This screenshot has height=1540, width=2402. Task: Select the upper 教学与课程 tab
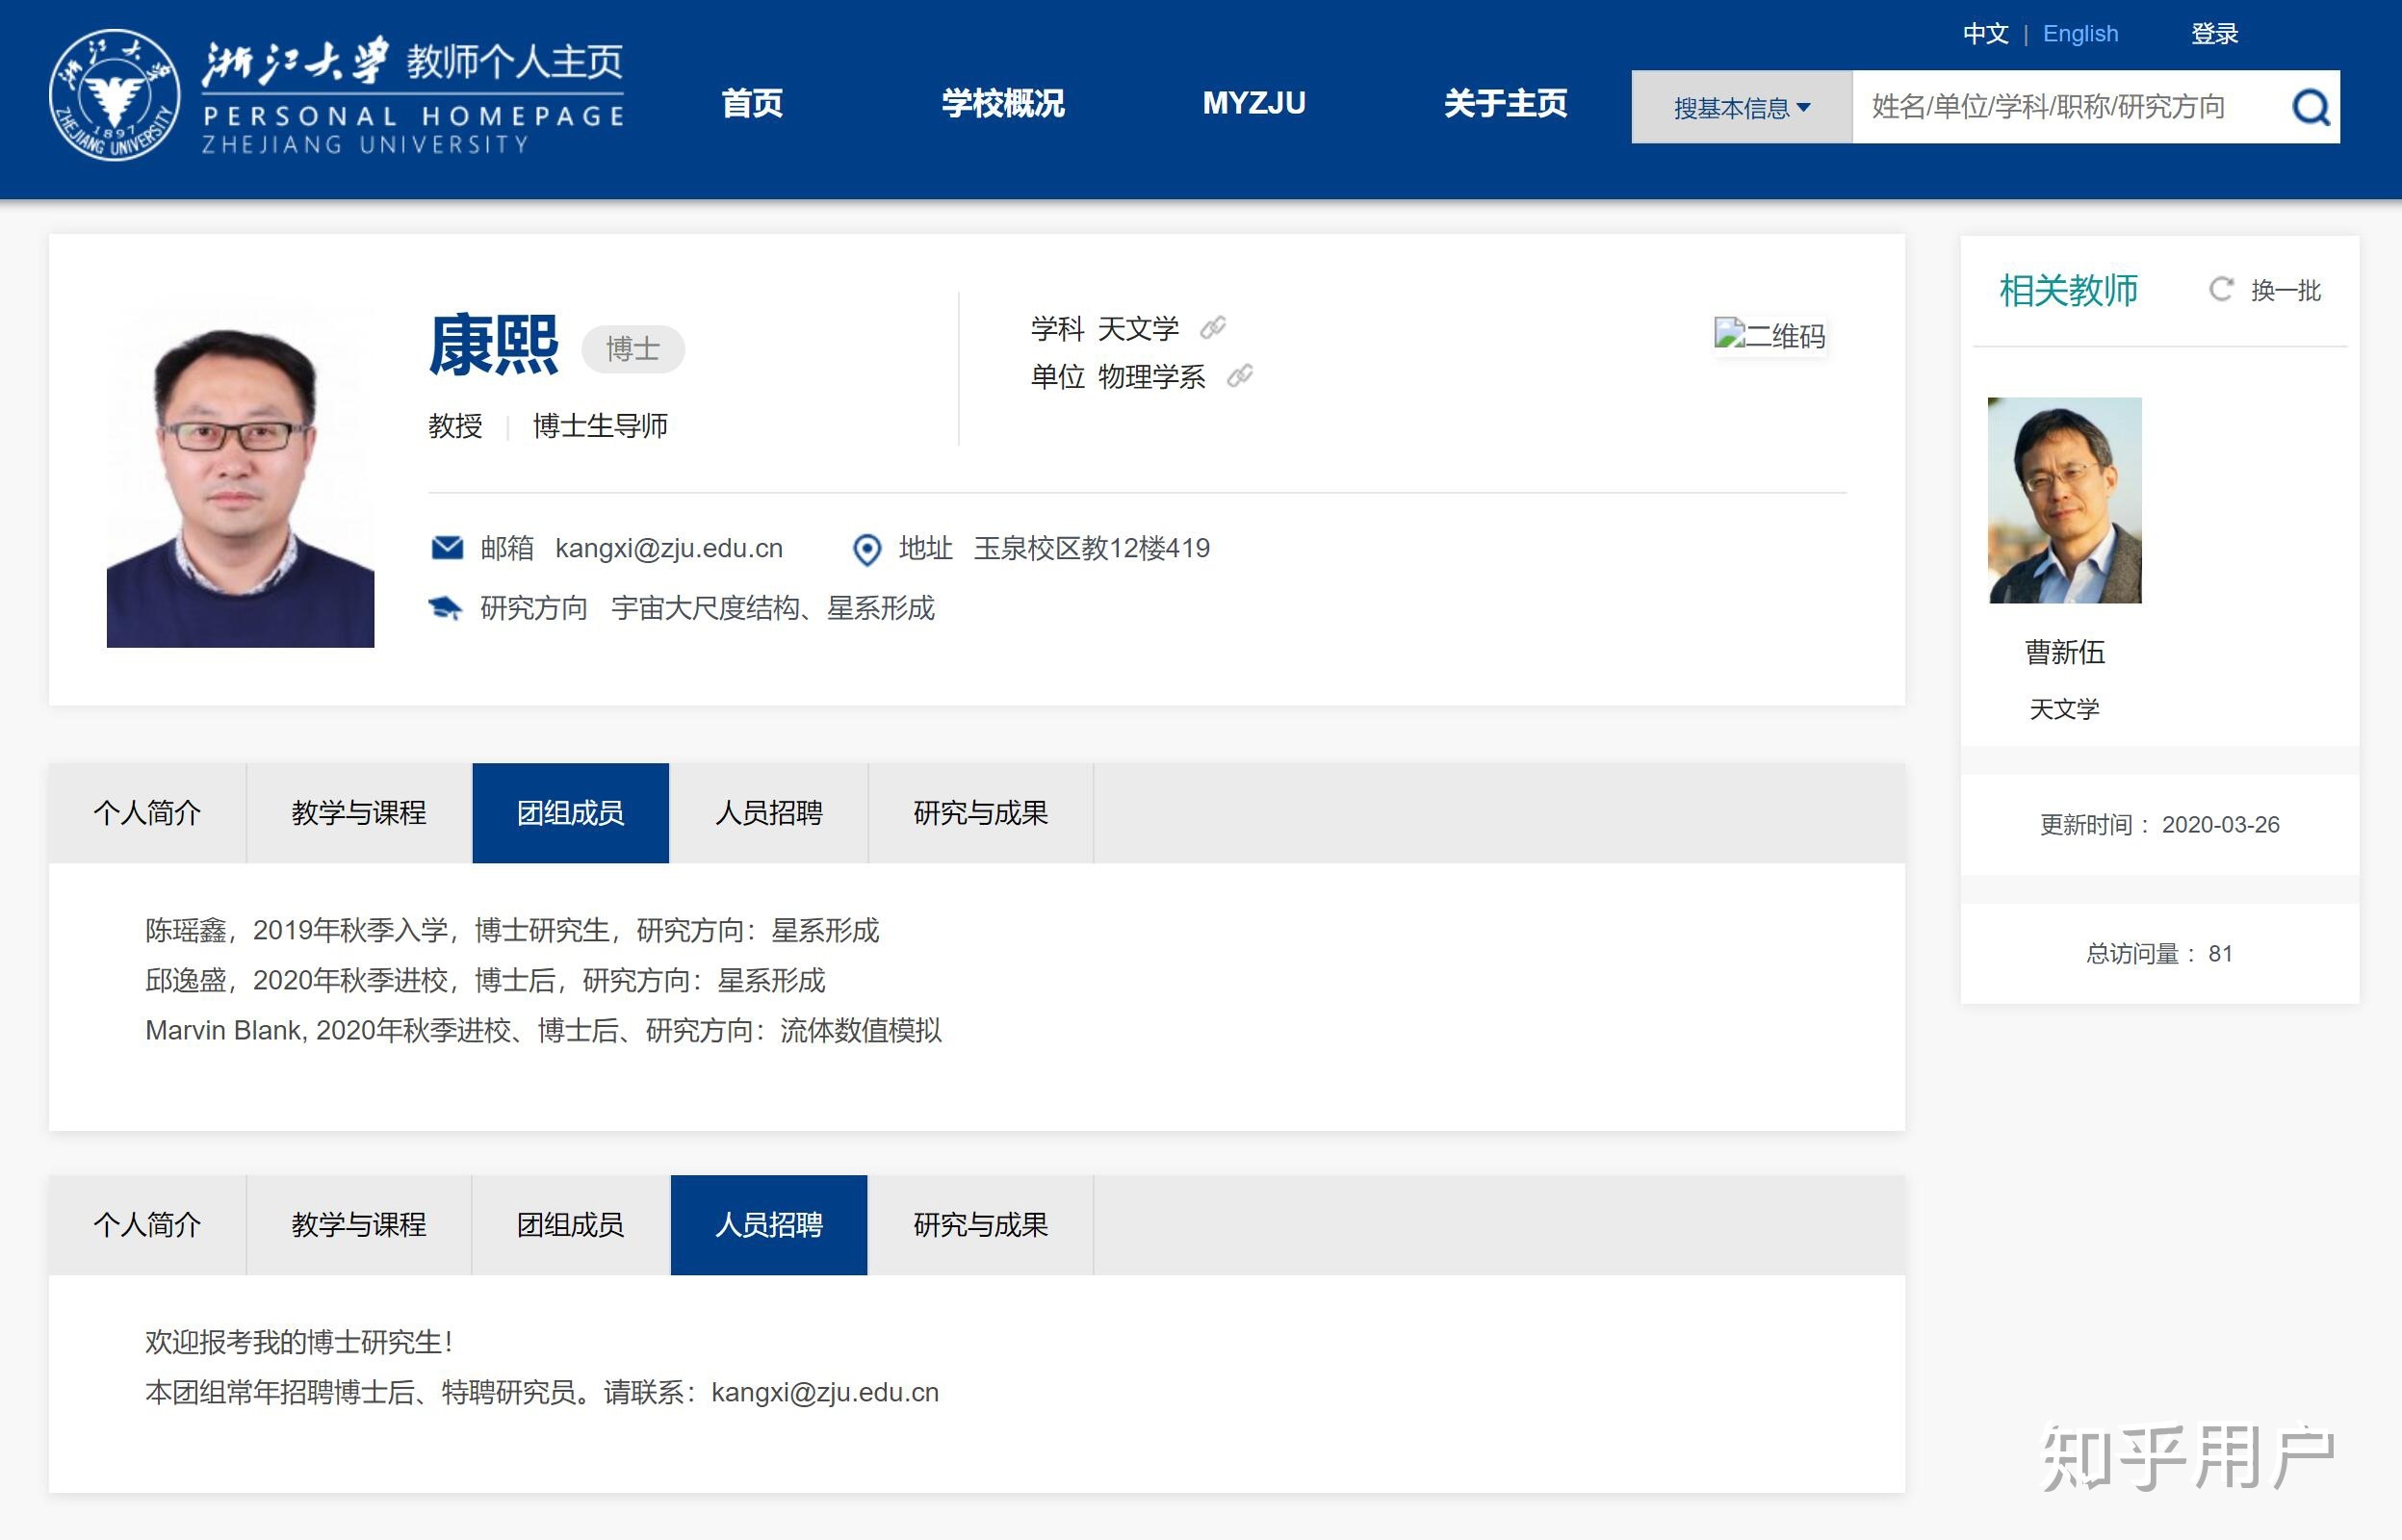tap(358, 813)
